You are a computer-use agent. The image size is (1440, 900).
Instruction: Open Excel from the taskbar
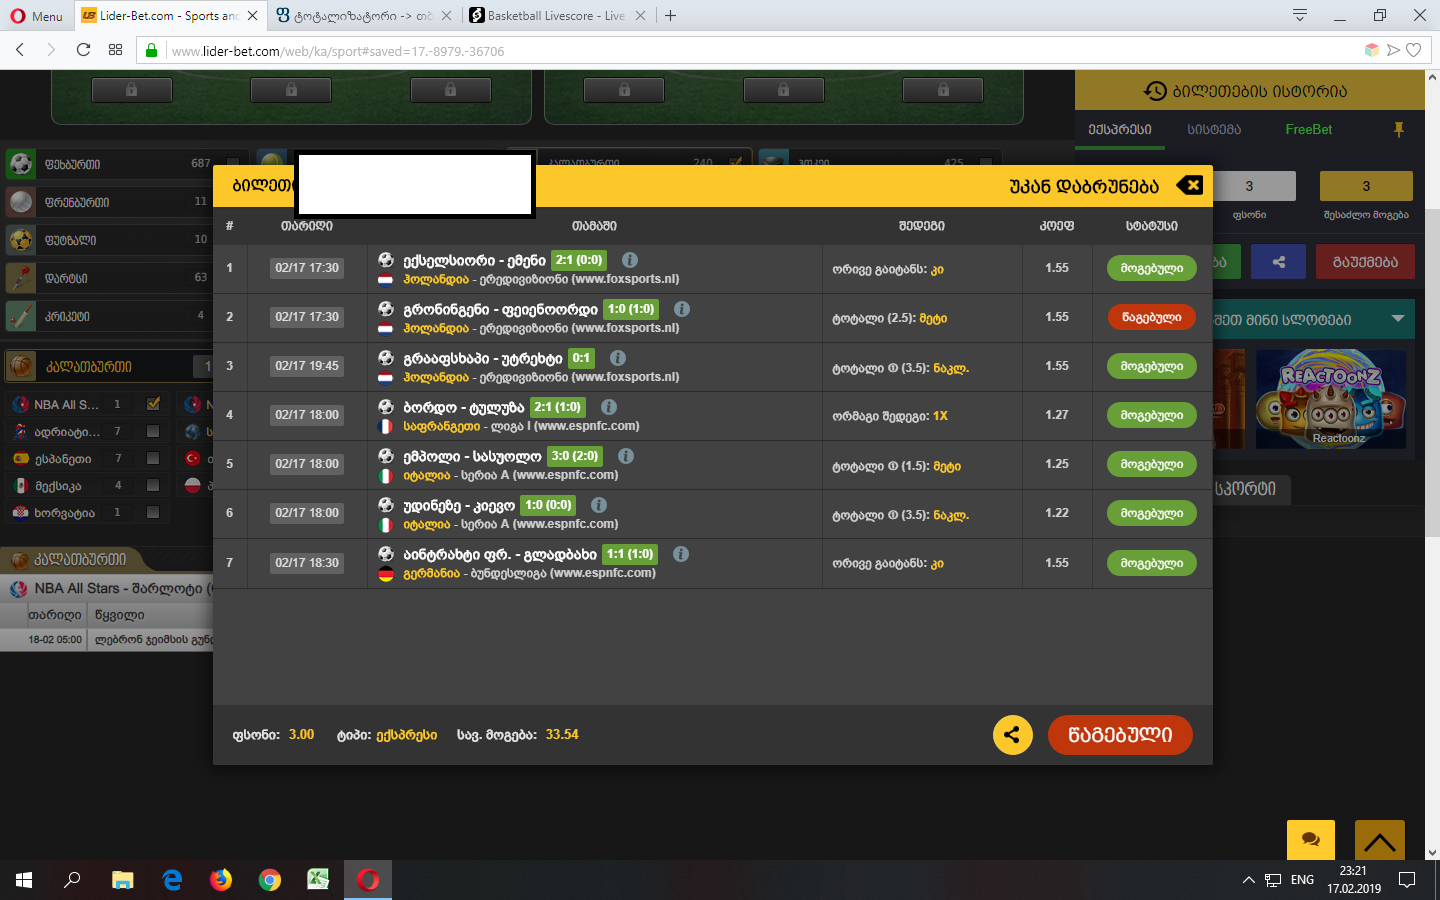[x=318, y=880]
